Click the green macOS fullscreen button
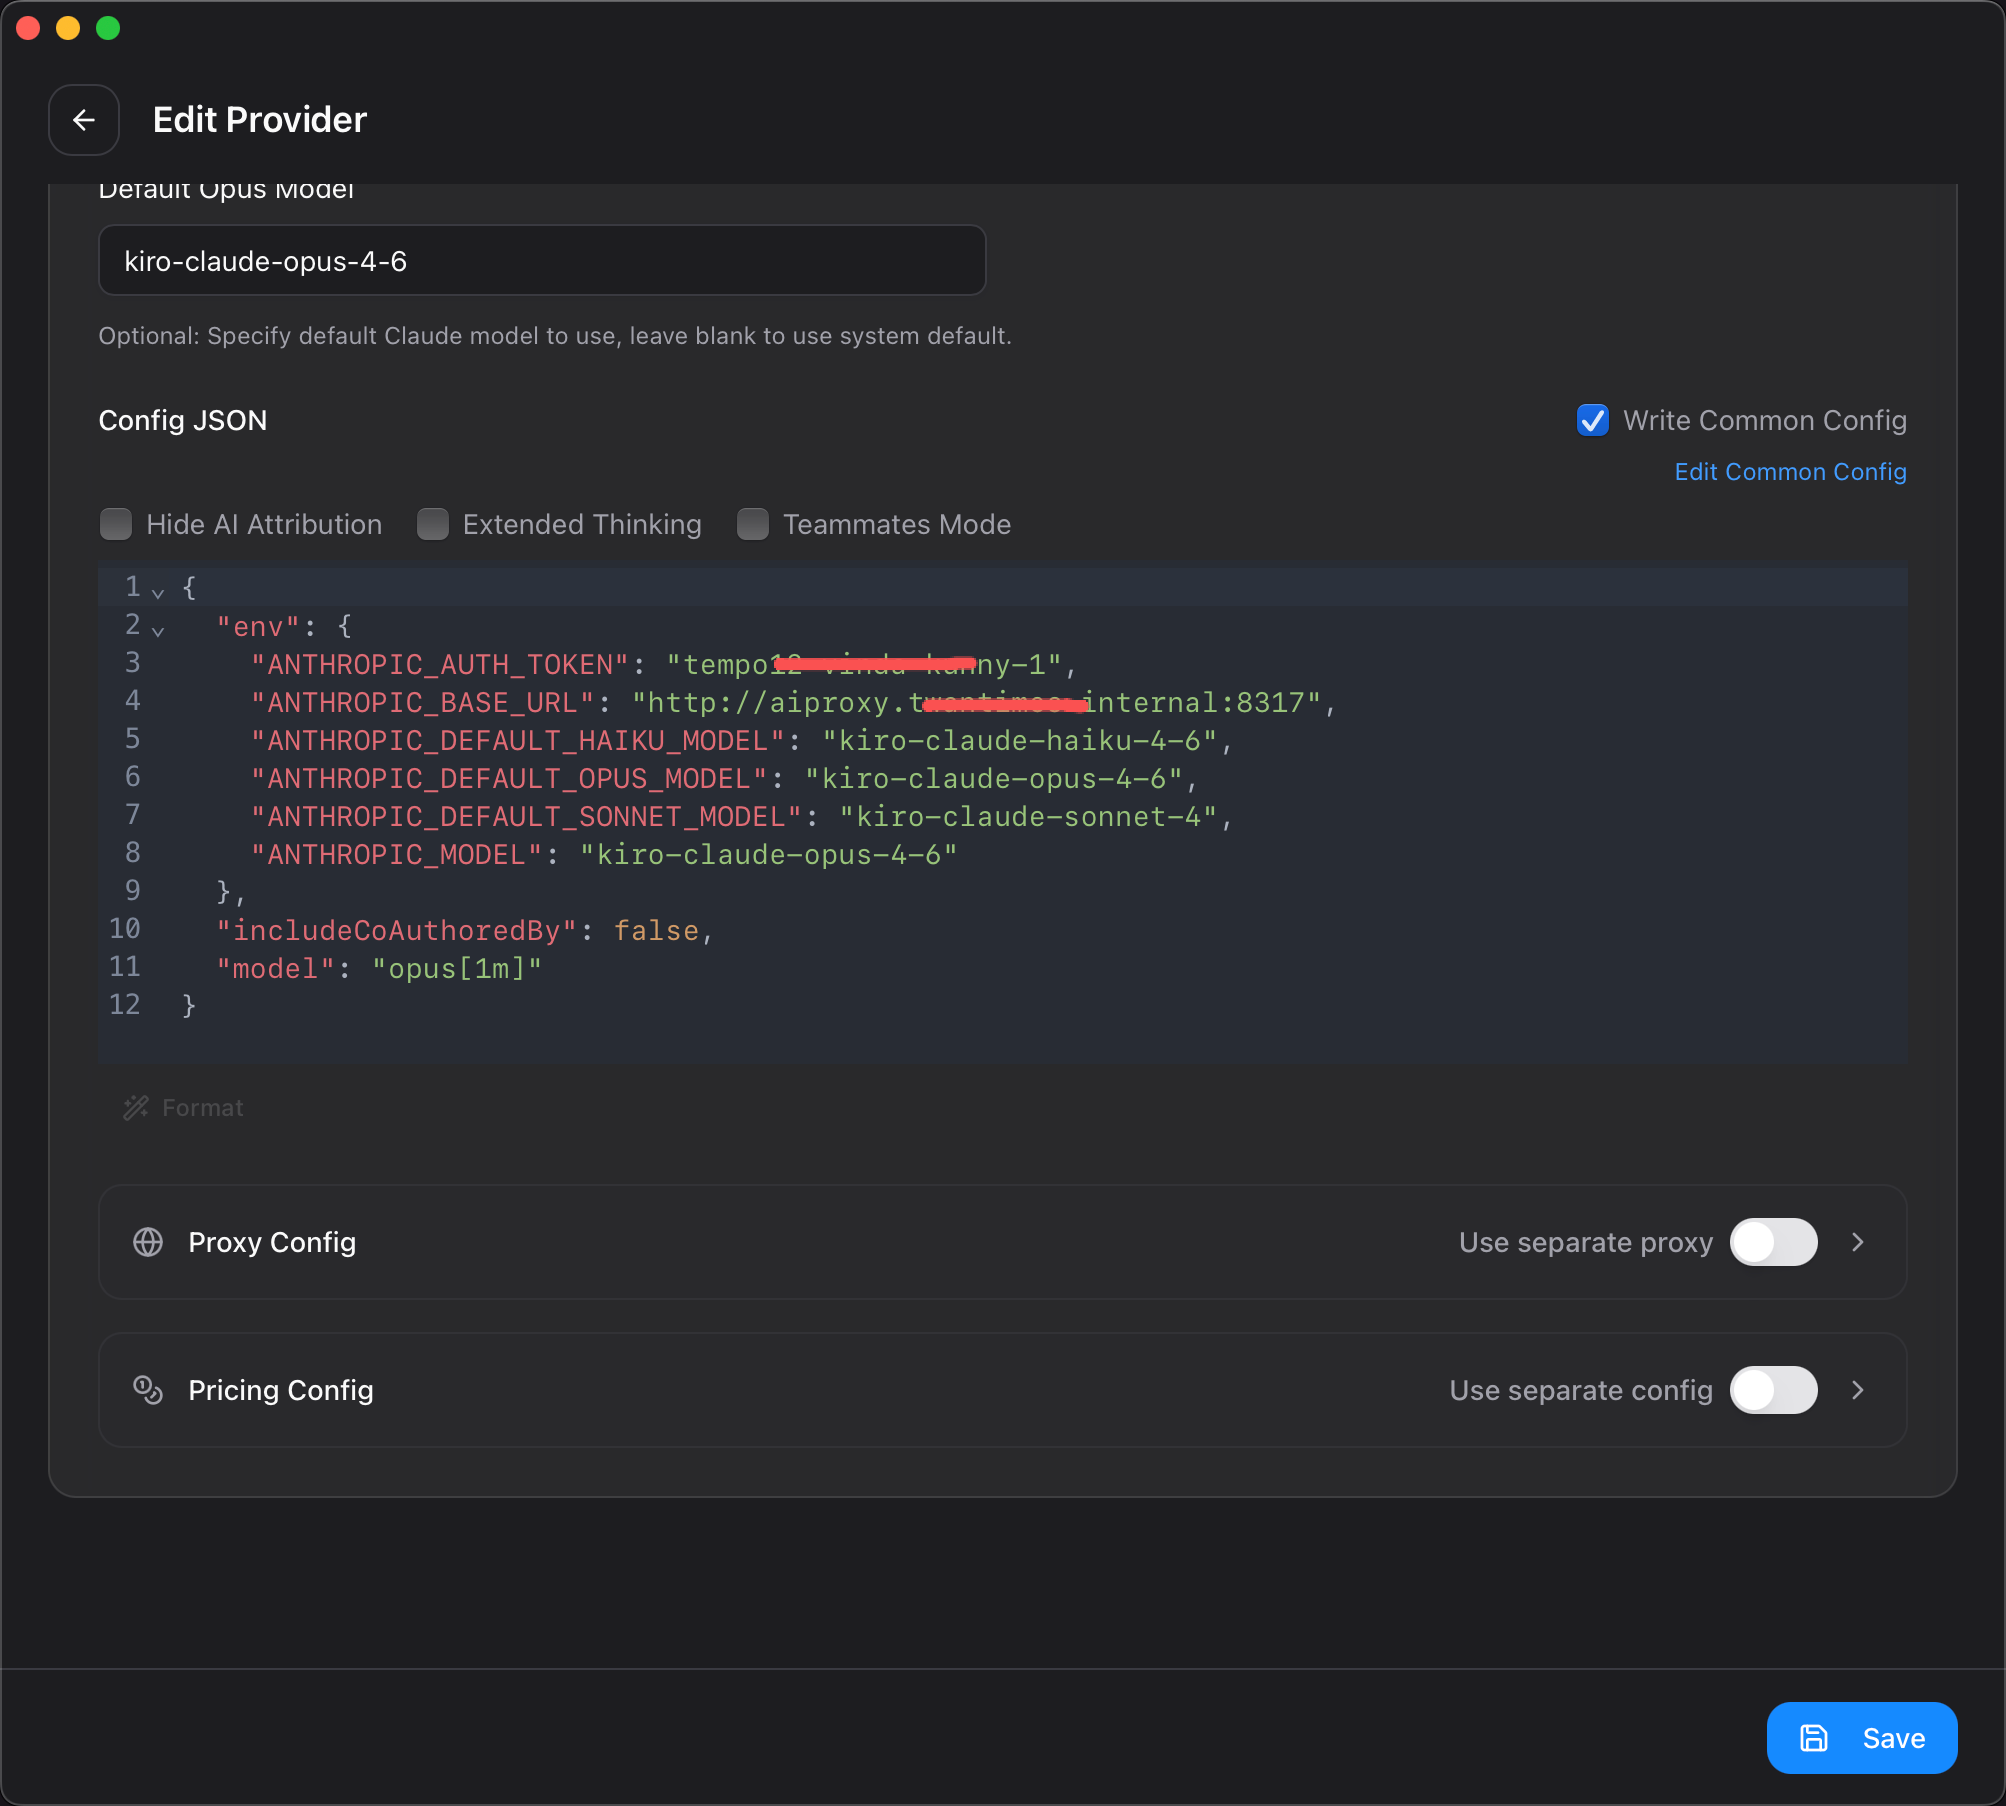This screenshot has width=2006, height=1806. 108,28
